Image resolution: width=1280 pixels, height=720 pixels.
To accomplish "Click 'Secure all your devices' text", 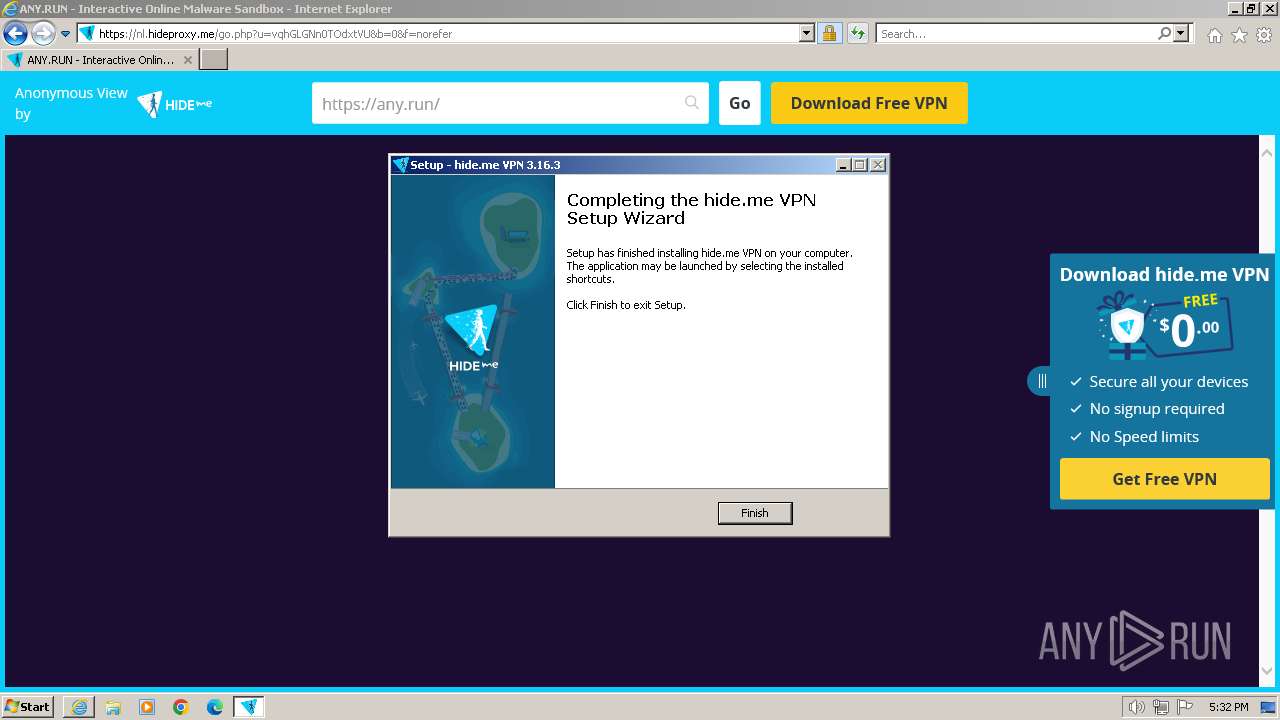I will 1169,382.
